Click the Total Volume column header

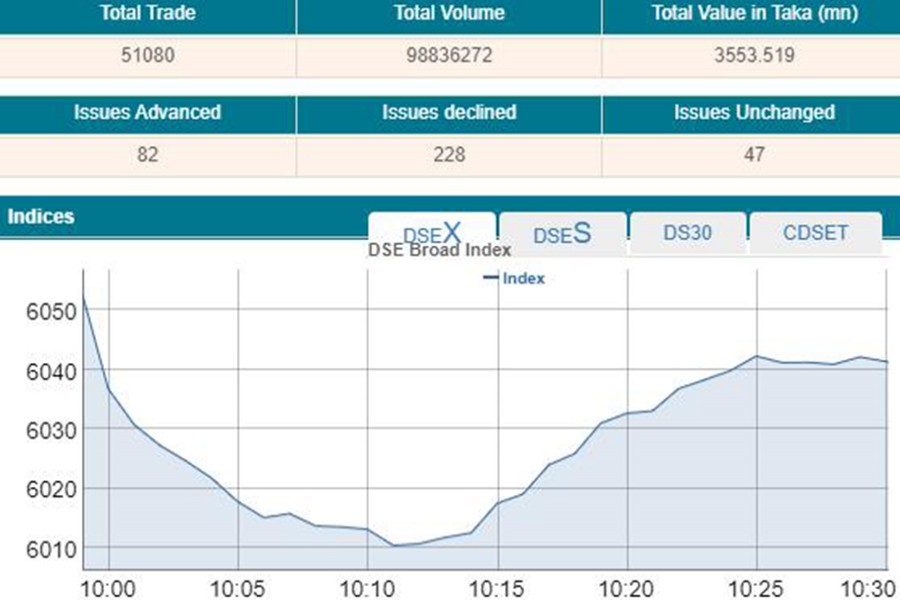coord(448,14)
